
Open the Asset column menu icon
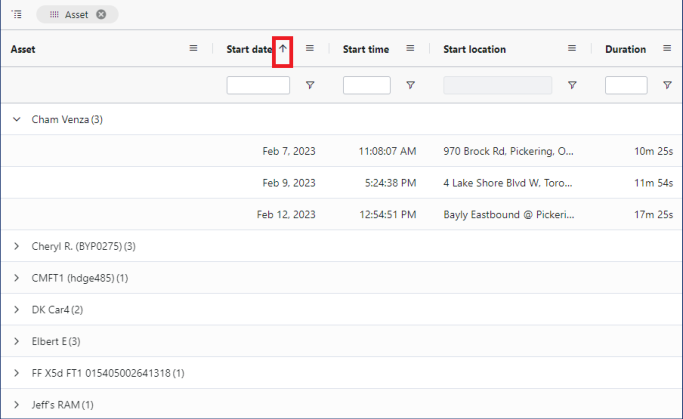194,48
